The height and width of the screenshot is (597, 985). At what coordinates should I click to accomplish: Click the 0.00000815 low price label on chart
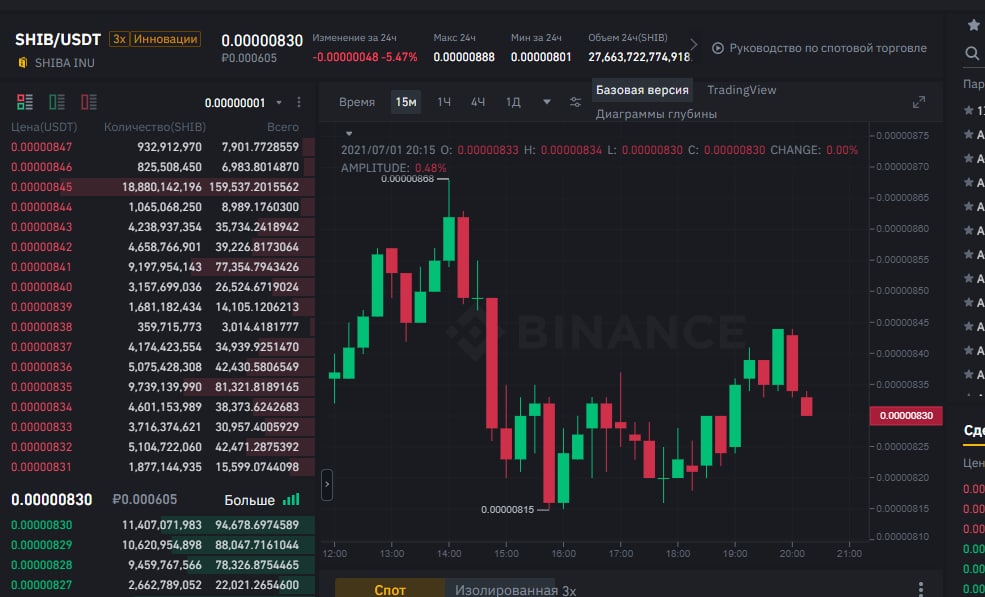[x=508, y=510]
